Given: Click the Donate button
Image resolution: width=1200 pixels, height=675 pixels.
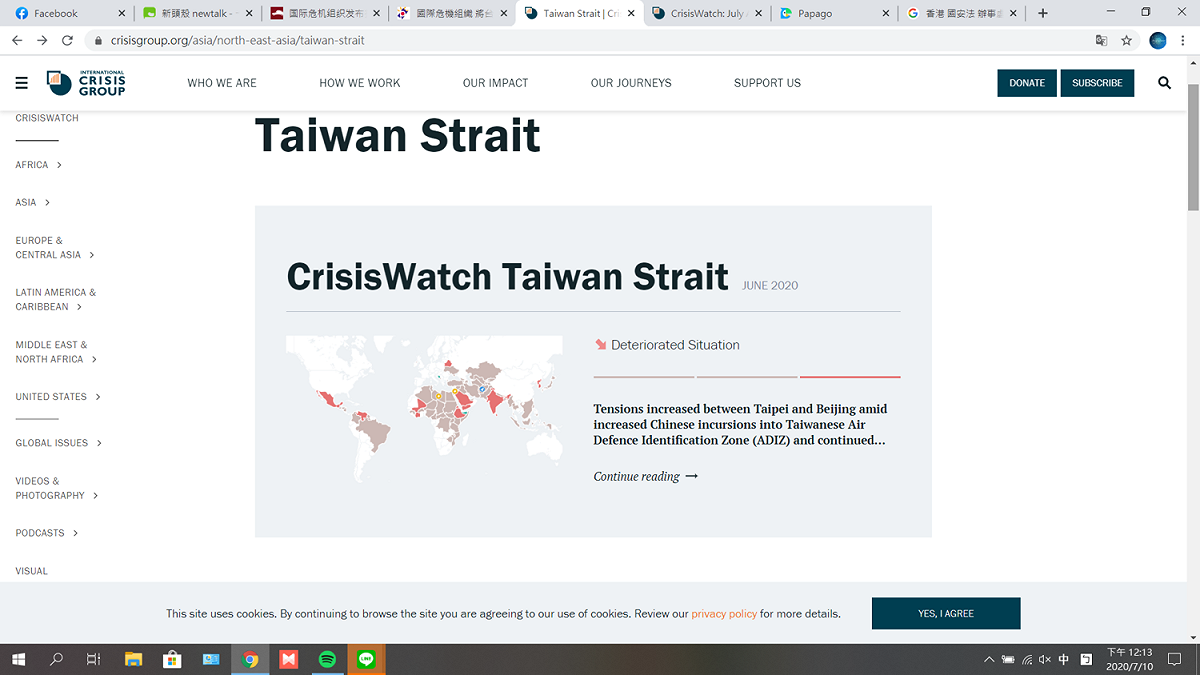Looking at the screenshot, I should point(1027,83).
